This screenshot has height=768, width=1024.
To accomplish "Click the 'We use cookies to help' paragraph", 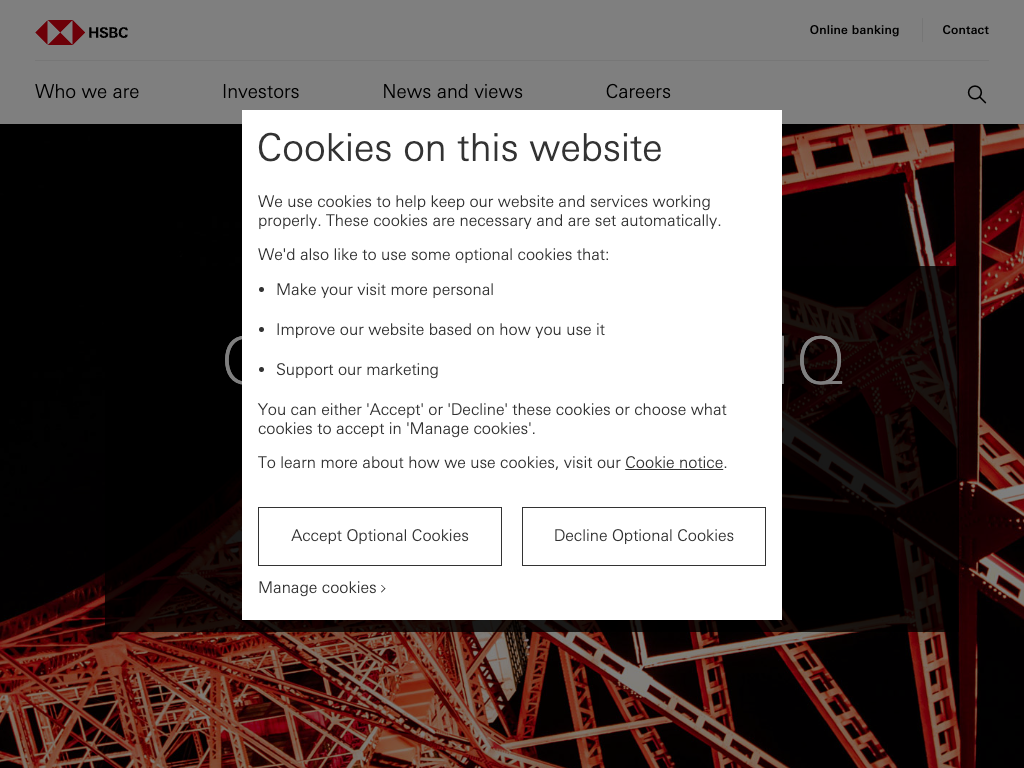I will pos(488,211).
